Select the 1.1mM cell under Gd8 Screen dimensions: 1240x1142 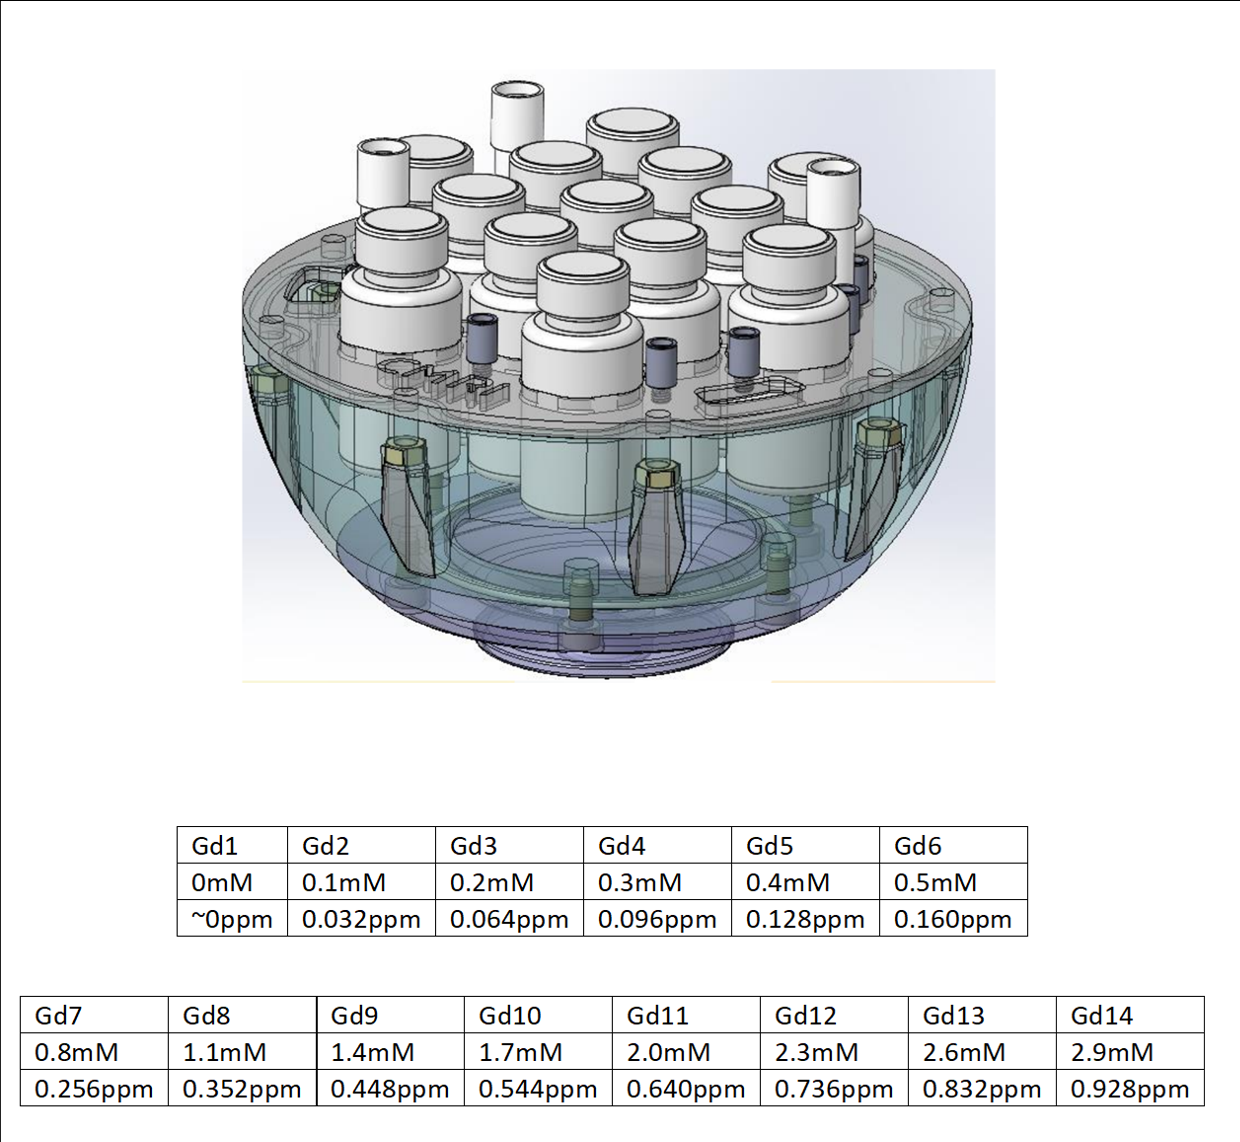click(x=242, y=1052)
